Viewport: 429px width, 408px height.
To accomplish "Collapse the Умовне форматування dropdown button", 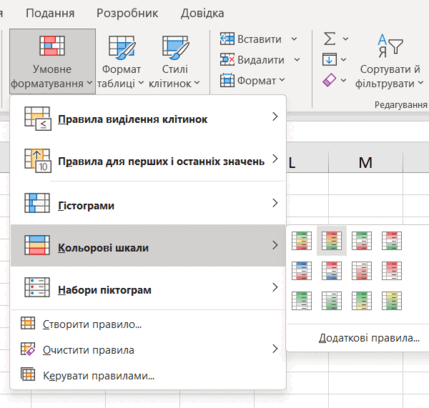I will (52, 61).
